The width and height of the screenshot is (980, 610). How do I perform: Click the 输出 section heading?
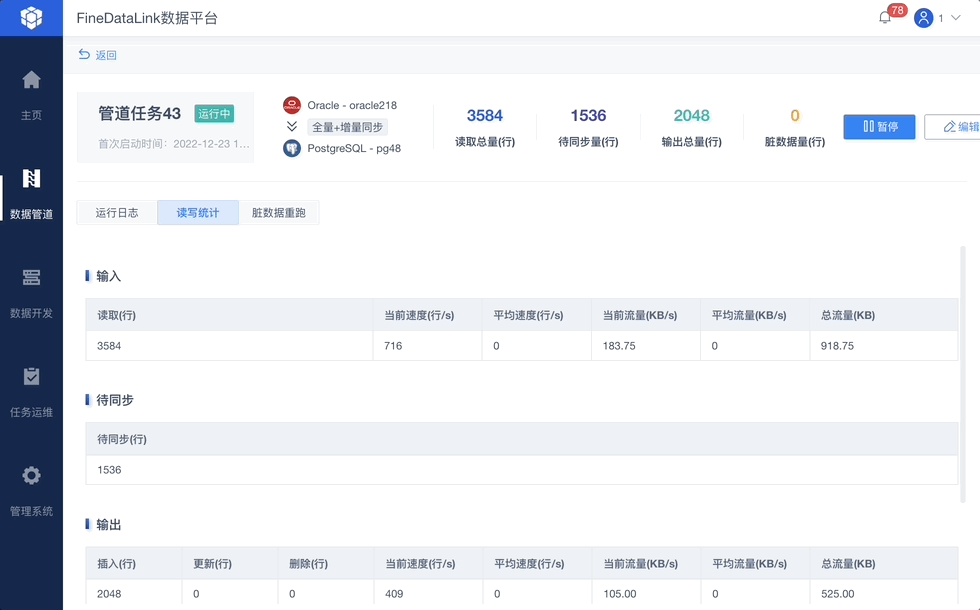108,524
